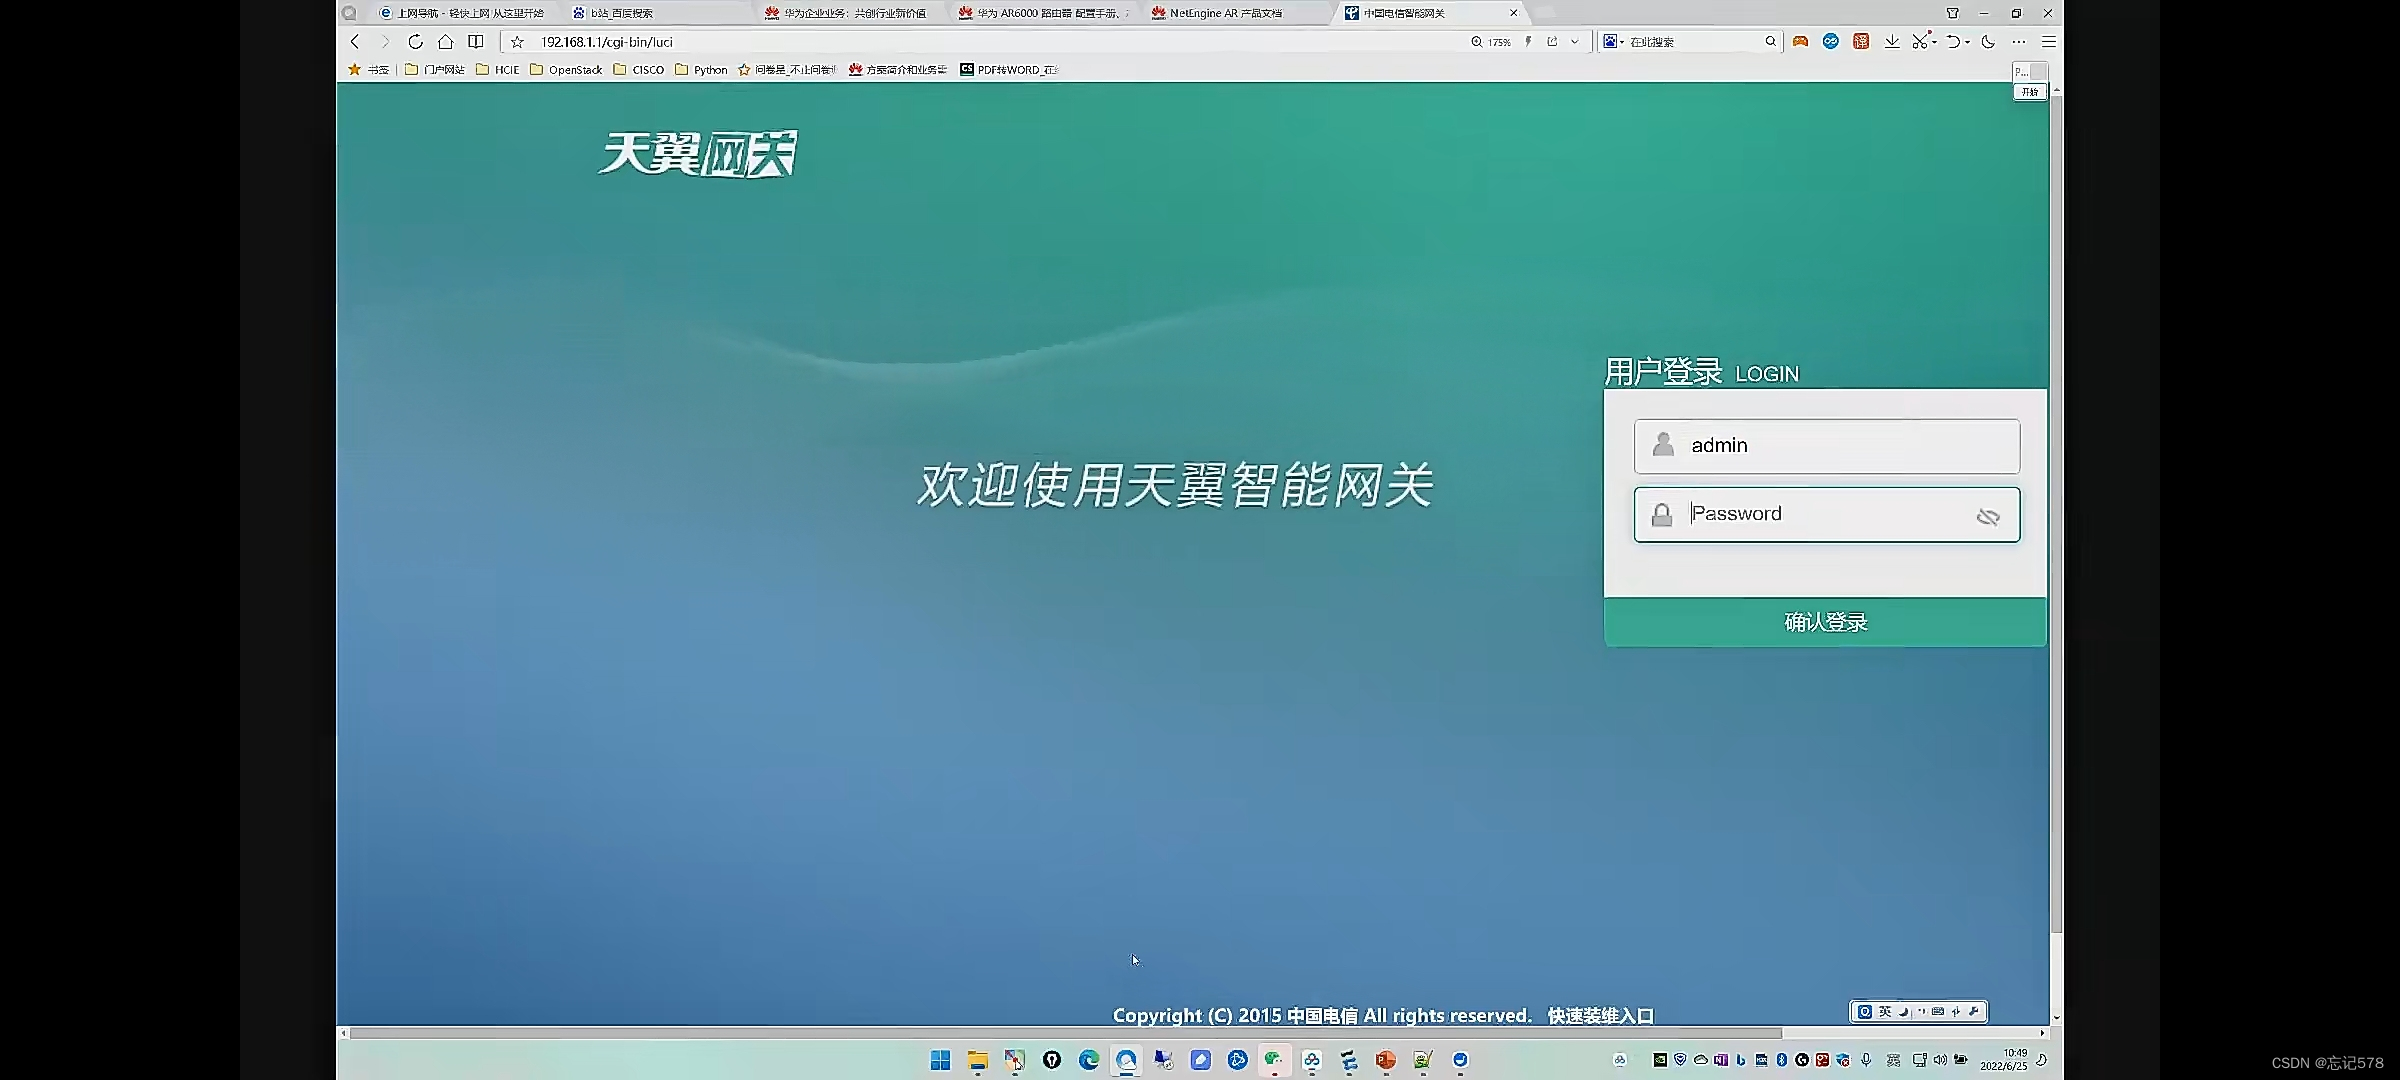Viewport: 2400px width, 1080px height.
Task: Click the translate extension icon
Action: (1860, 42)
